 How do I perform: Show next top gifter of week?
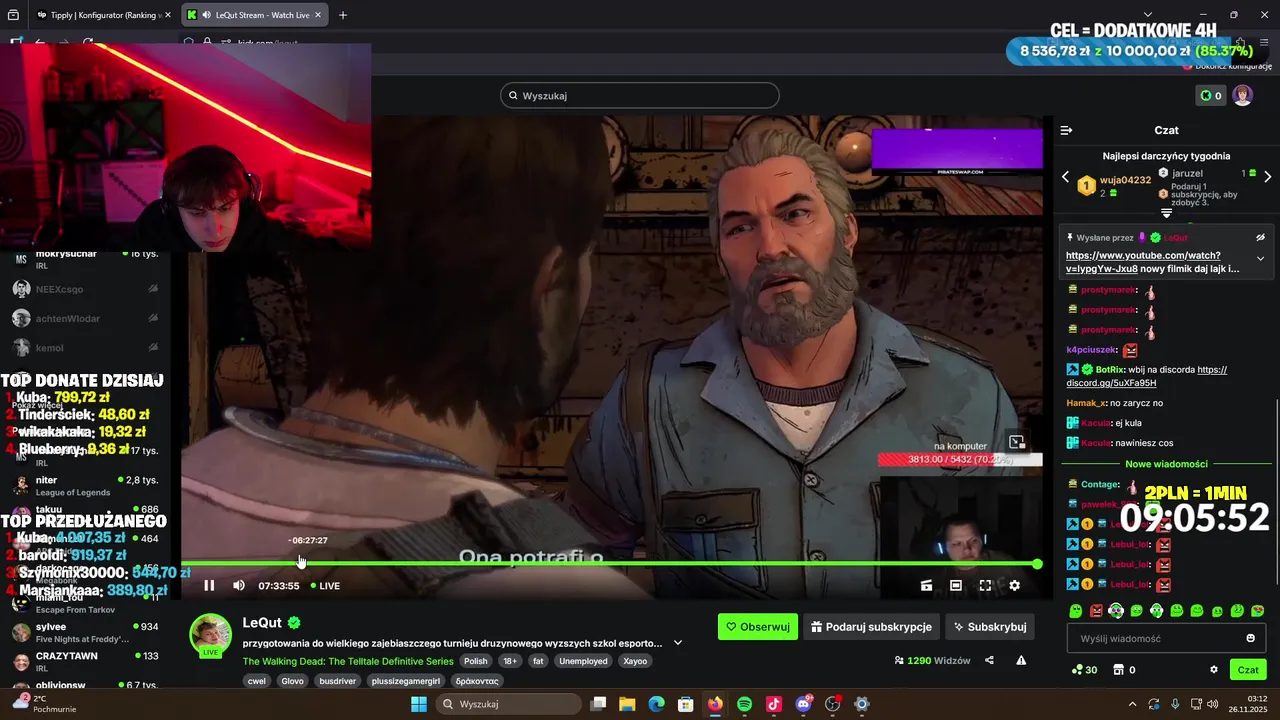pos(1267,177)
